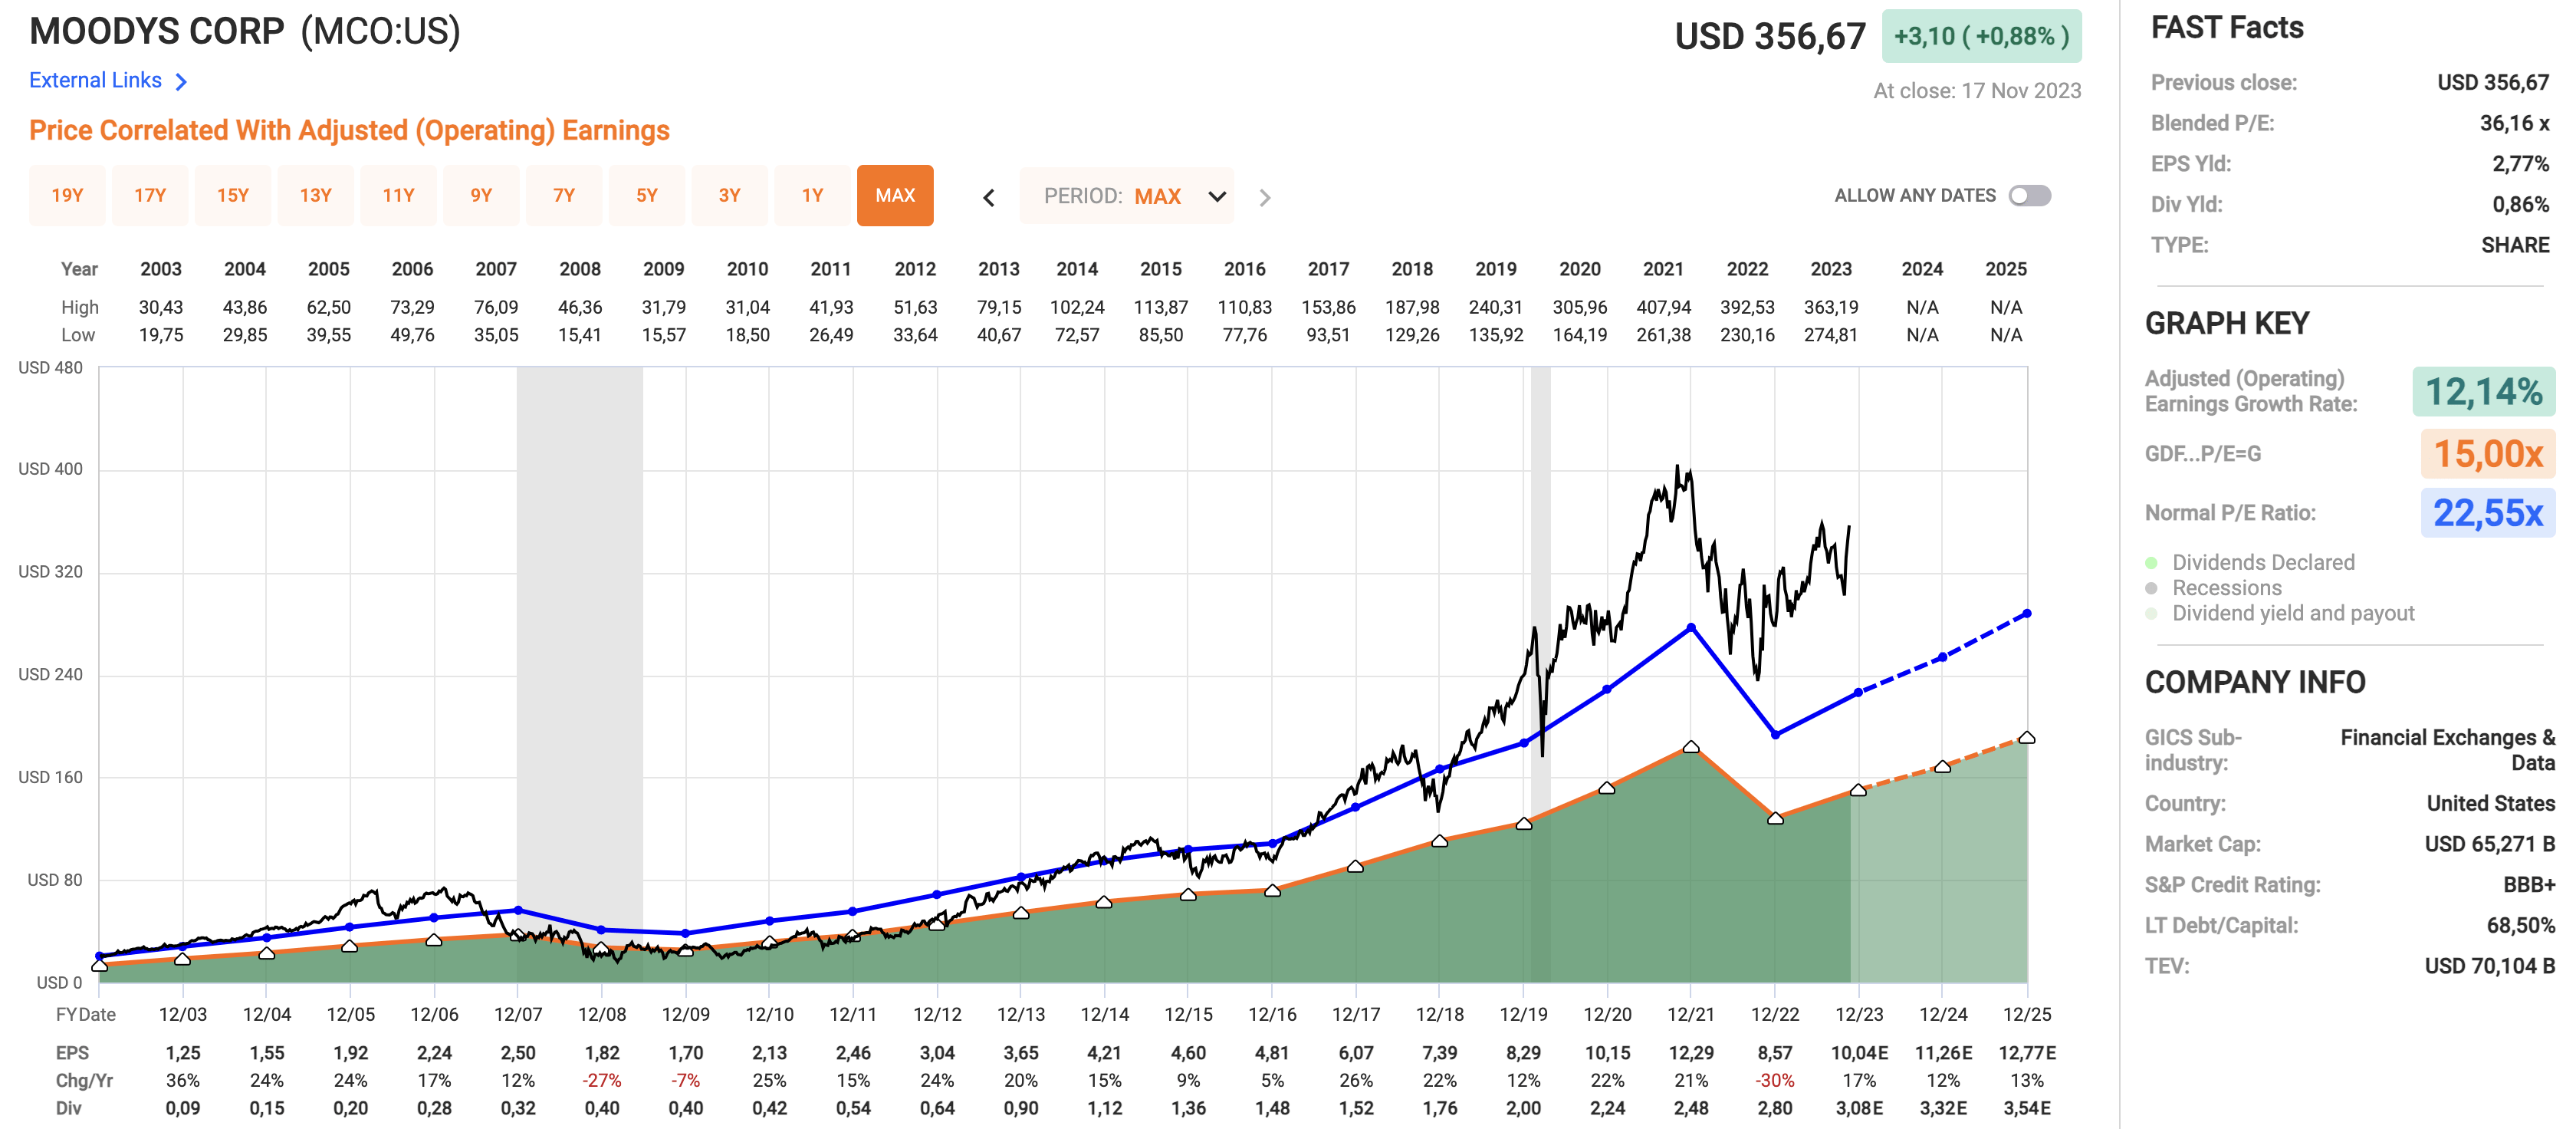Click the 12/22 EPS value 8,57
Image resolution: width=2576 pixels, height=1129 pixels.
click(x=1775, y=1053)
